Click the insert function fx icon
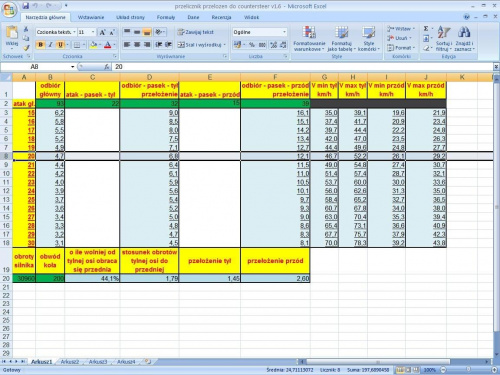This screenshot has width=500, height=375. (x=107, y=67)
